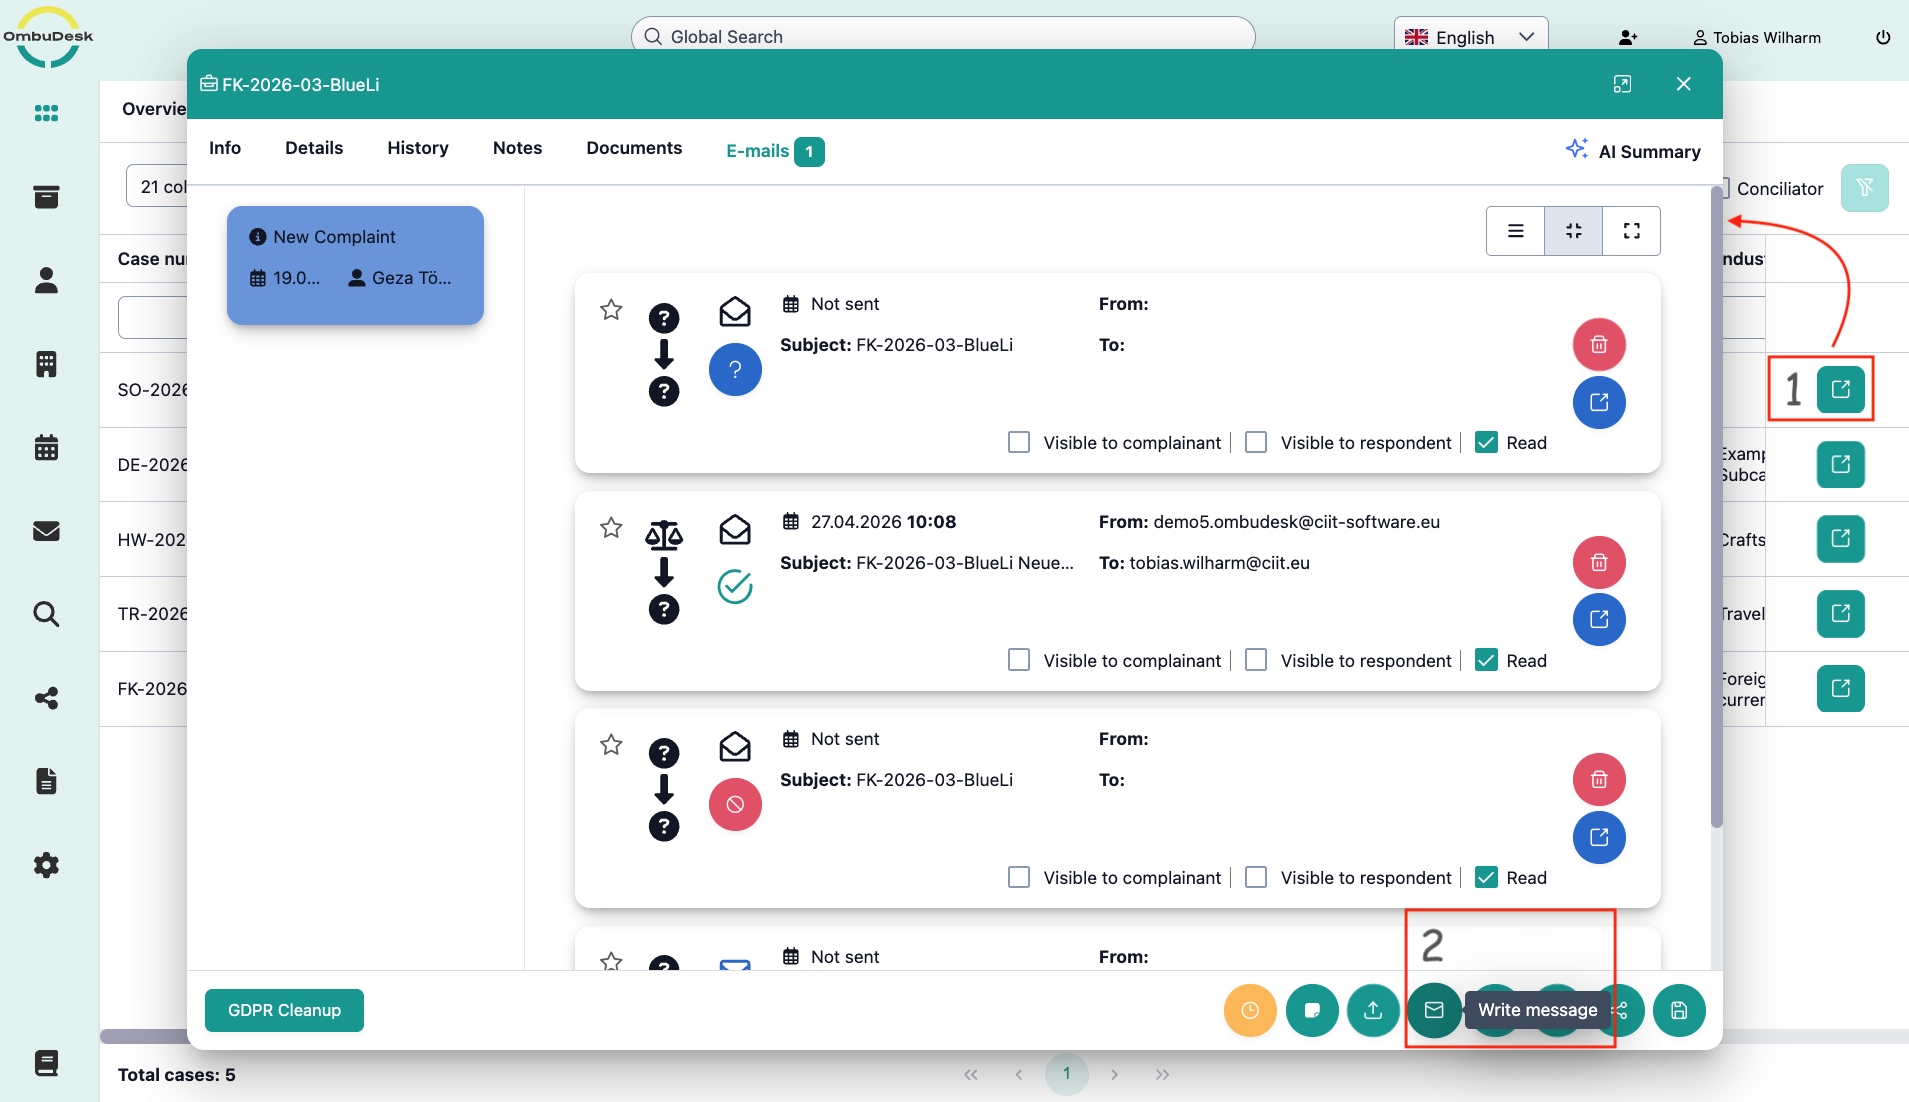Image resolution: width=1909 pixels, height=1102 pixels.
Task: Uncheck Read on first Not sent e-mail
Action: pos(1486,442)
